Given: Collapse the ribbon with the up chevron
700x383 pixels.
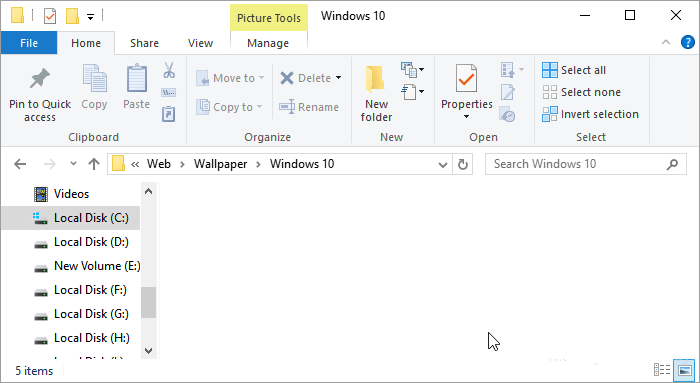Looking at the screenshot, I should point(666,42).
